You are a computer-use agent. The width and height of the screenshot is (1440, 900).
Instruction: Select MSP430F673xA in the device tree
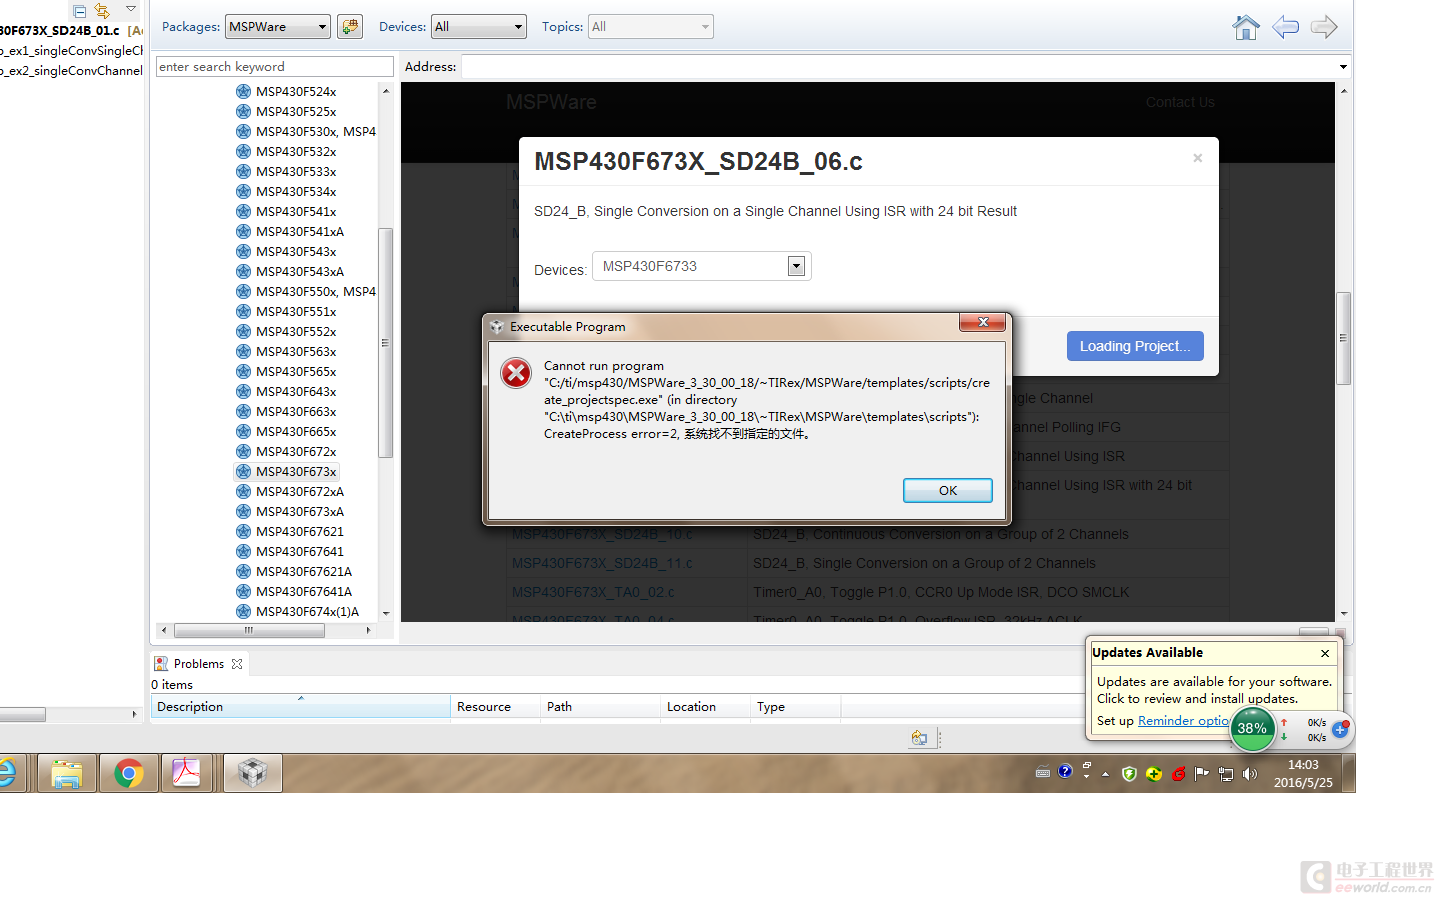(x=300, y=511)
